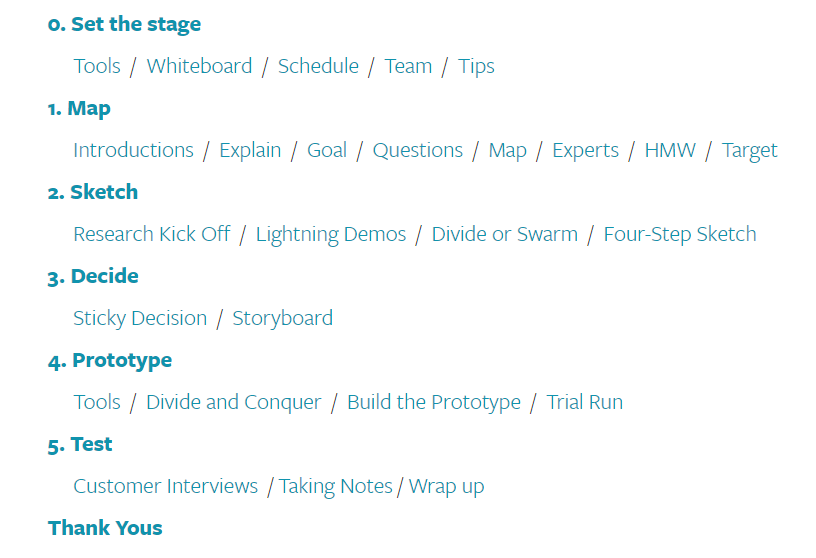Image resolution: width=816 pixels, height=558 pixels.
Task: Click the HMW link
Action: 670,150
